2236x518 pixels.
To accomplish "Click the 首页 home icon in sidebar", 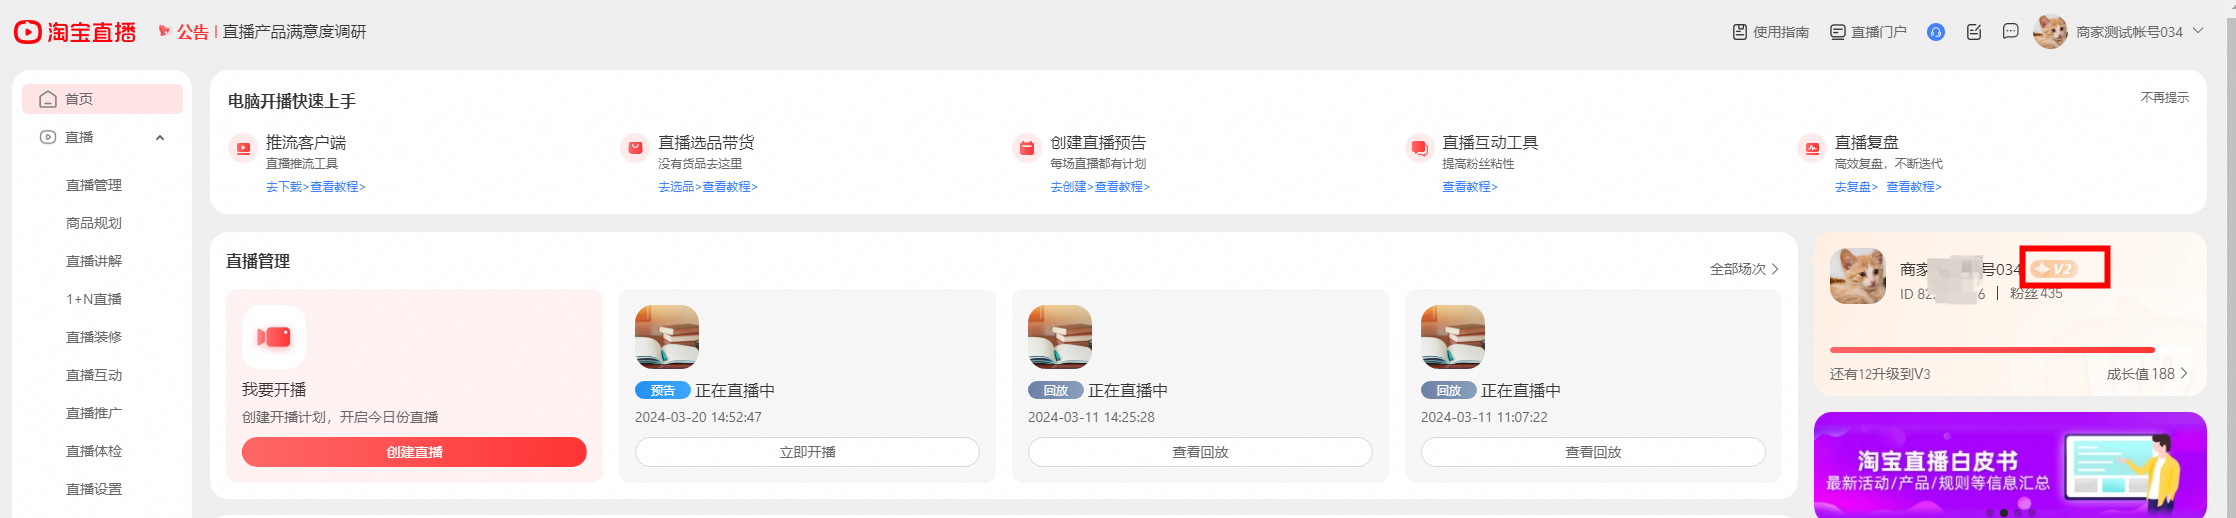I will click(x=47, y=99).
